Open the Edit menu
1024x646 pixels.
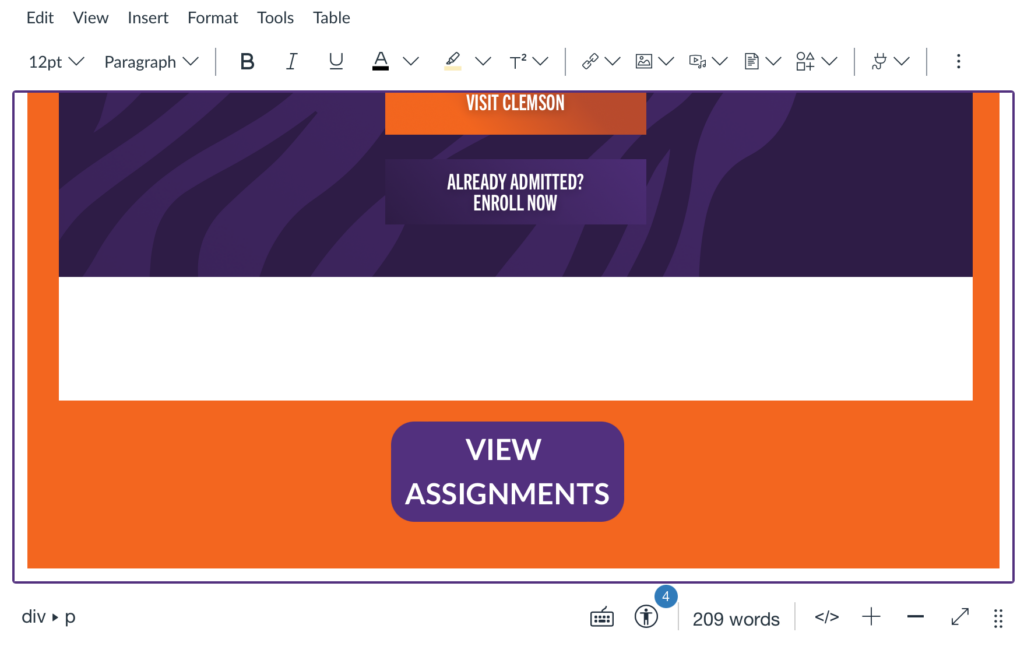40,18
